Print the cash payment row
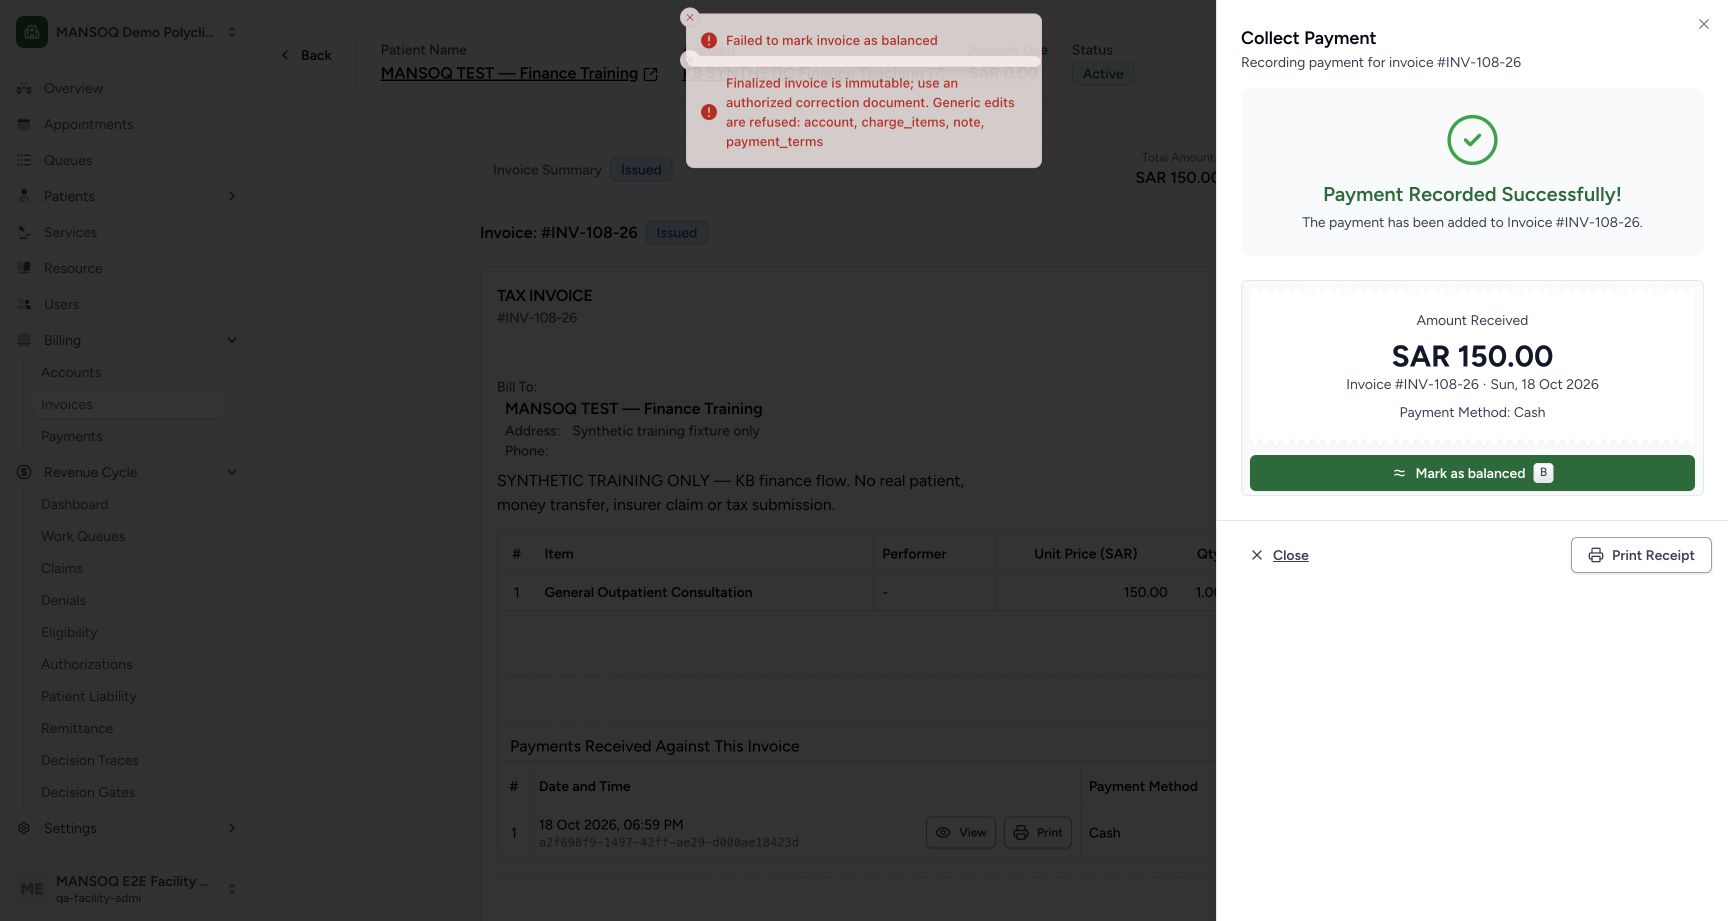Image resolution: width=1728 pixels, height=921 pixels. coord(1038,832)
